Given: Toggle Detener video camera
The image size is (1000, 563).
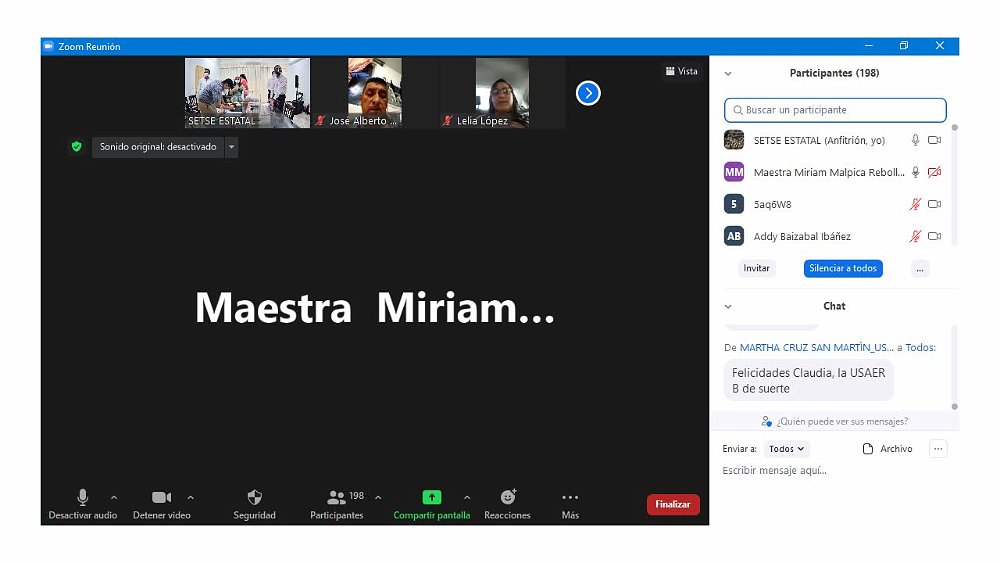Looking at the screenshot, I should (x=161, y=497).
